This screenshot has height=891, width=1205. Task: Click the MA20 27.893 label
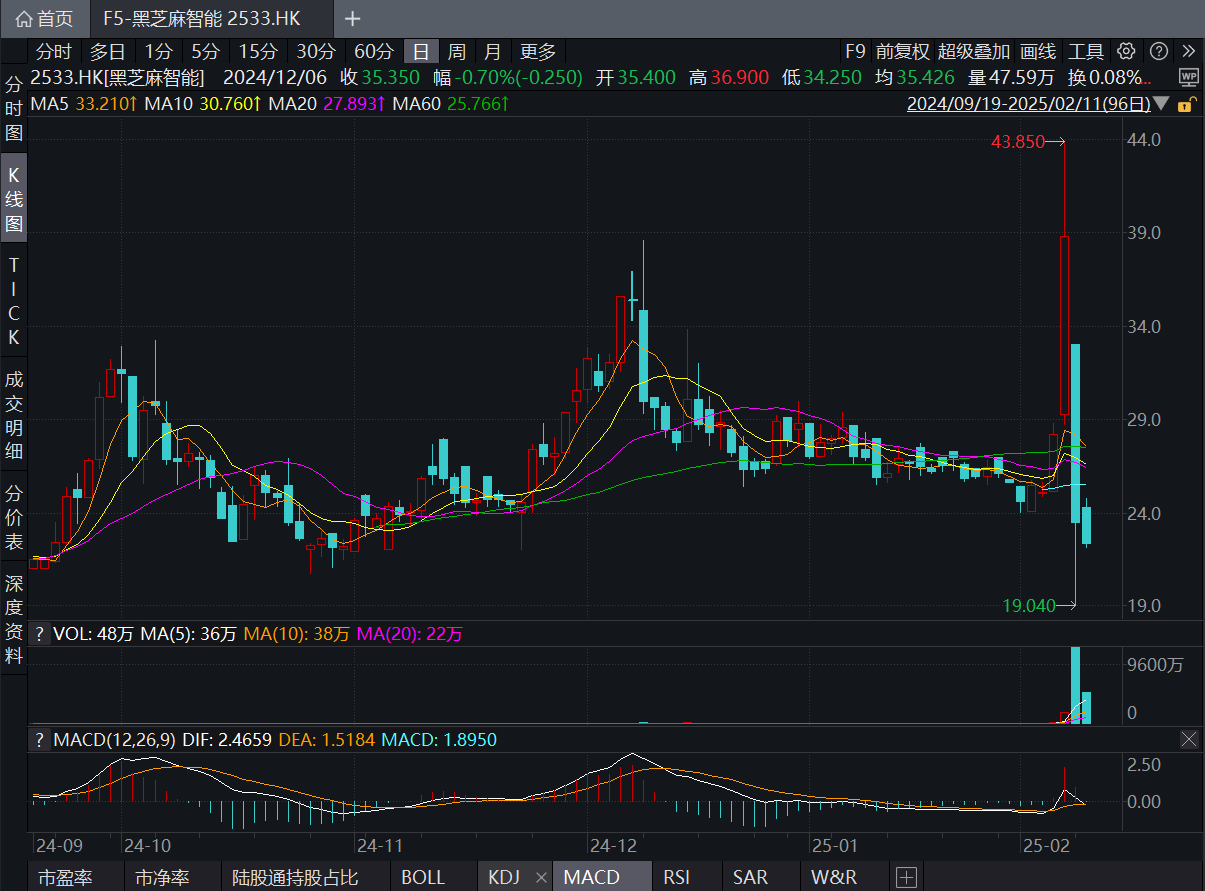coord(328,103)
